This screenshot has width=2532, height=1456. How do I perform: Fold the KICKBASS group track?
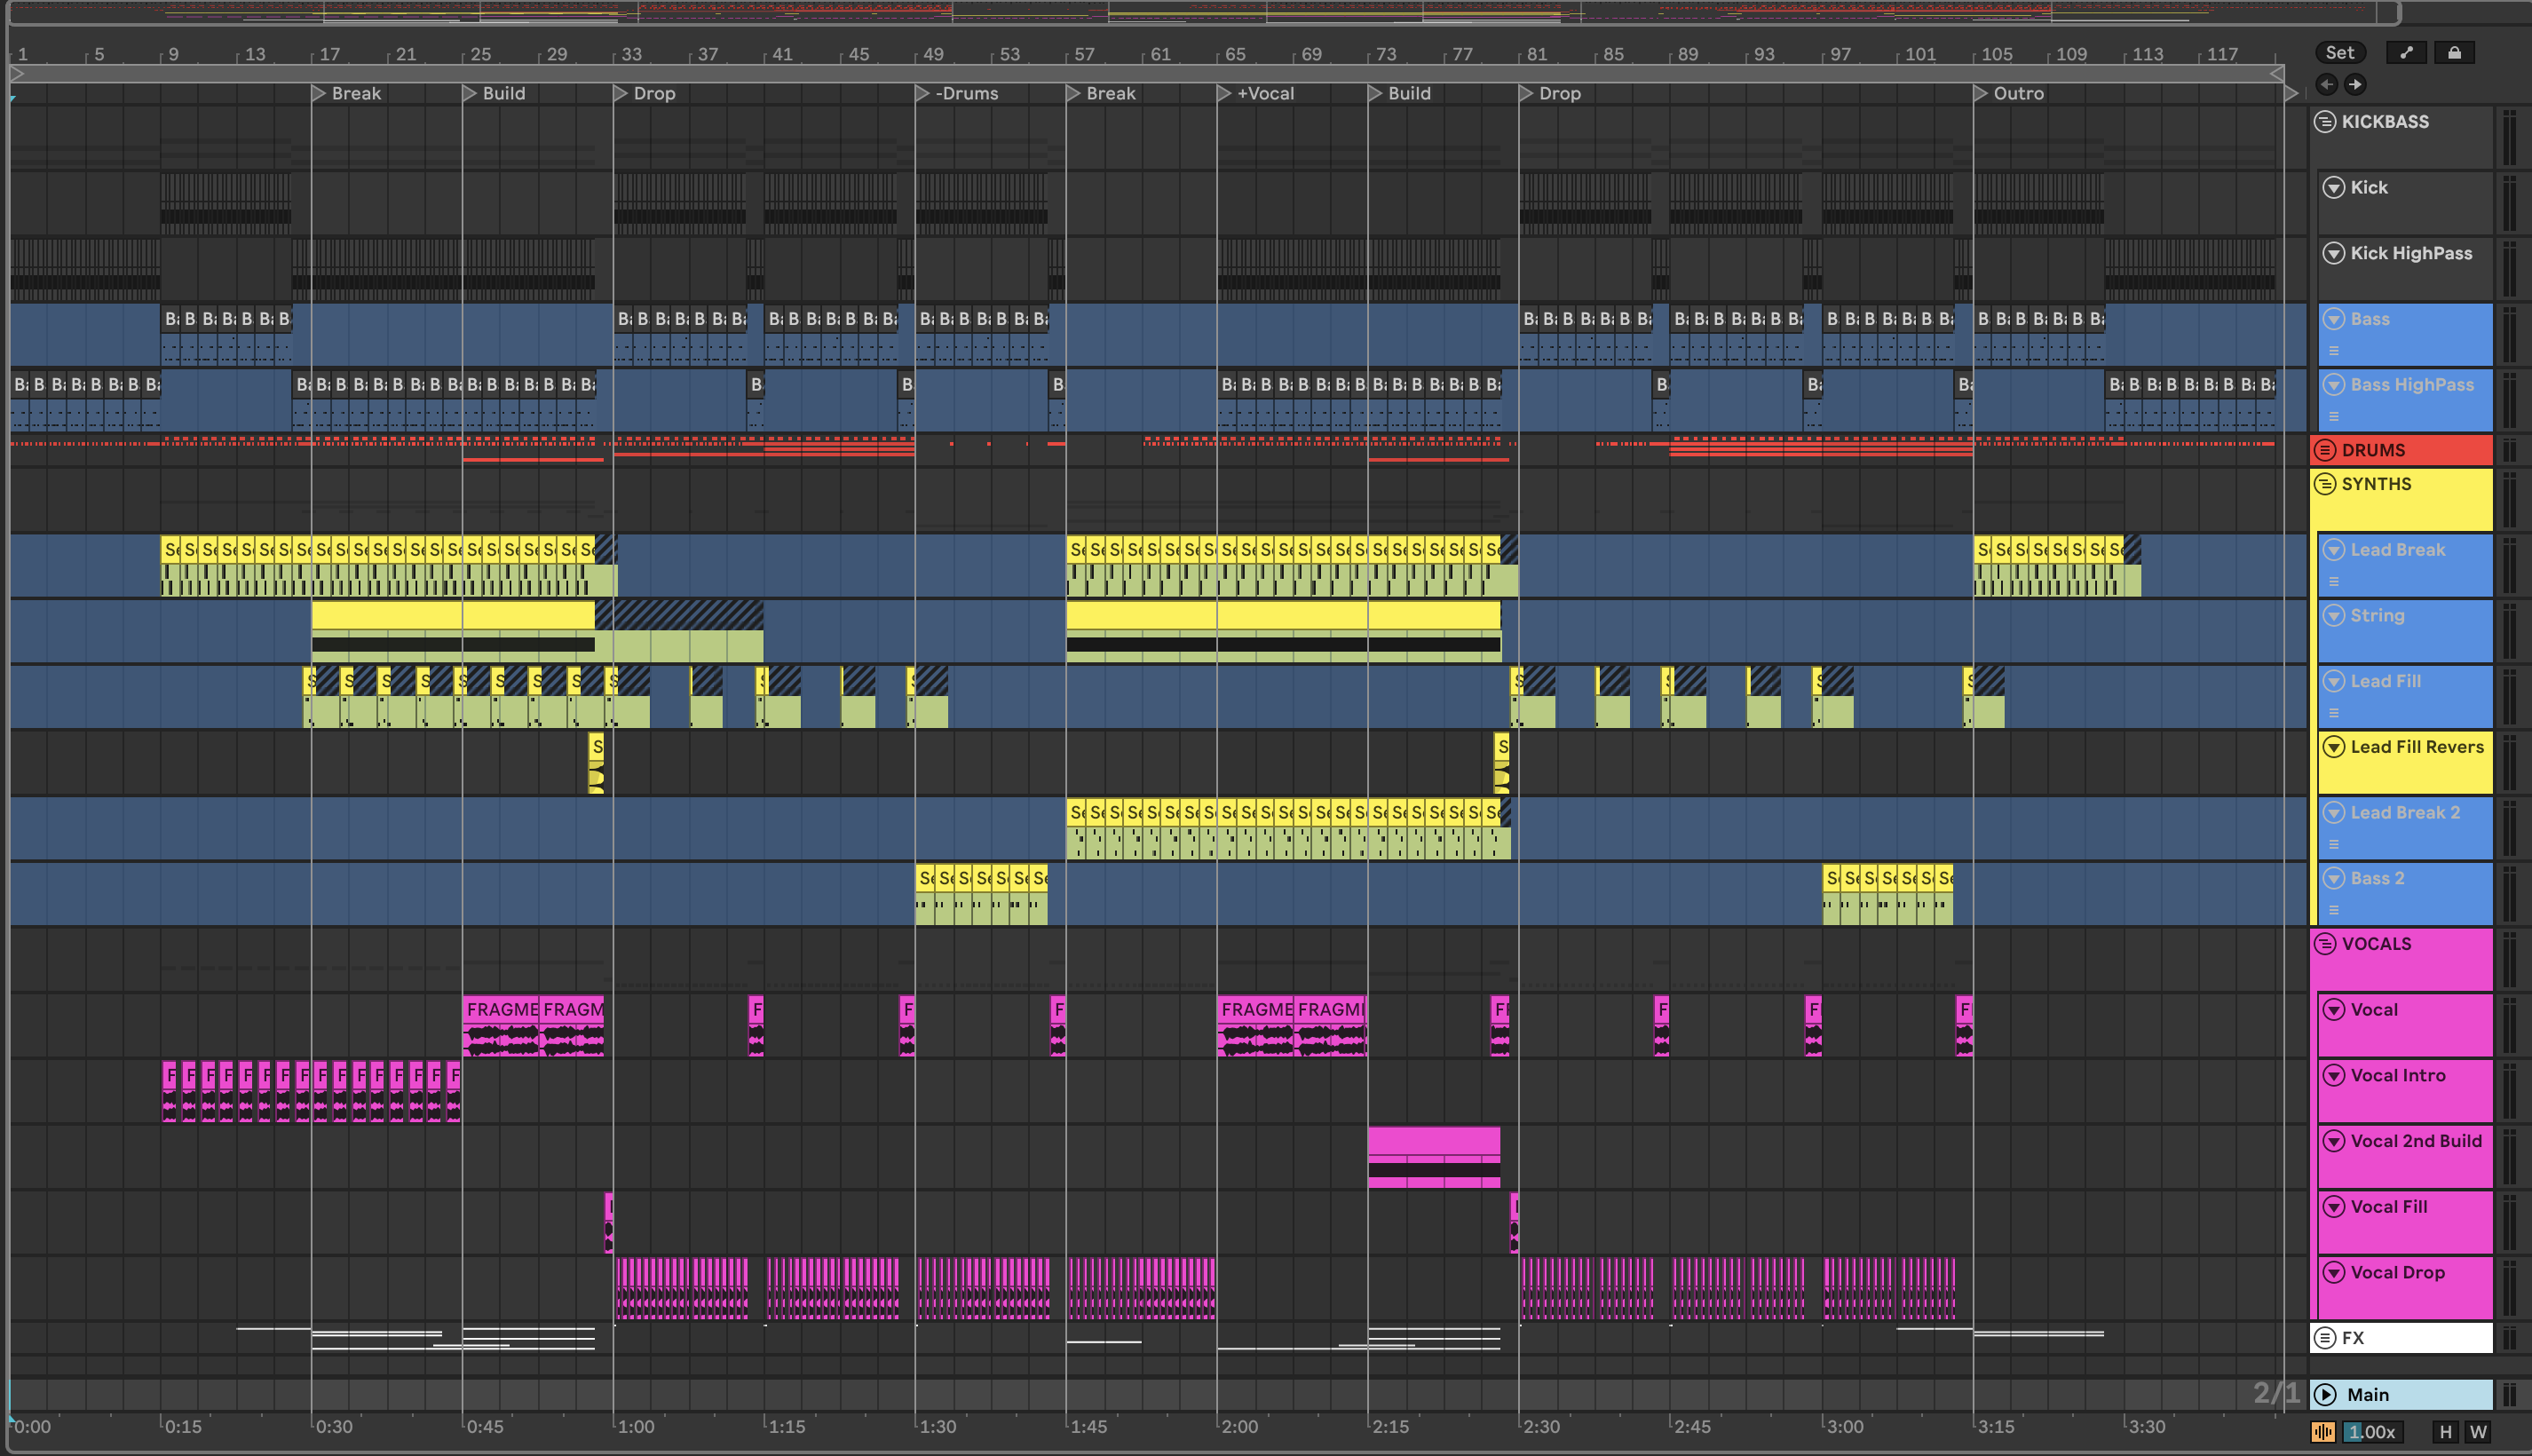point(2326,122)
